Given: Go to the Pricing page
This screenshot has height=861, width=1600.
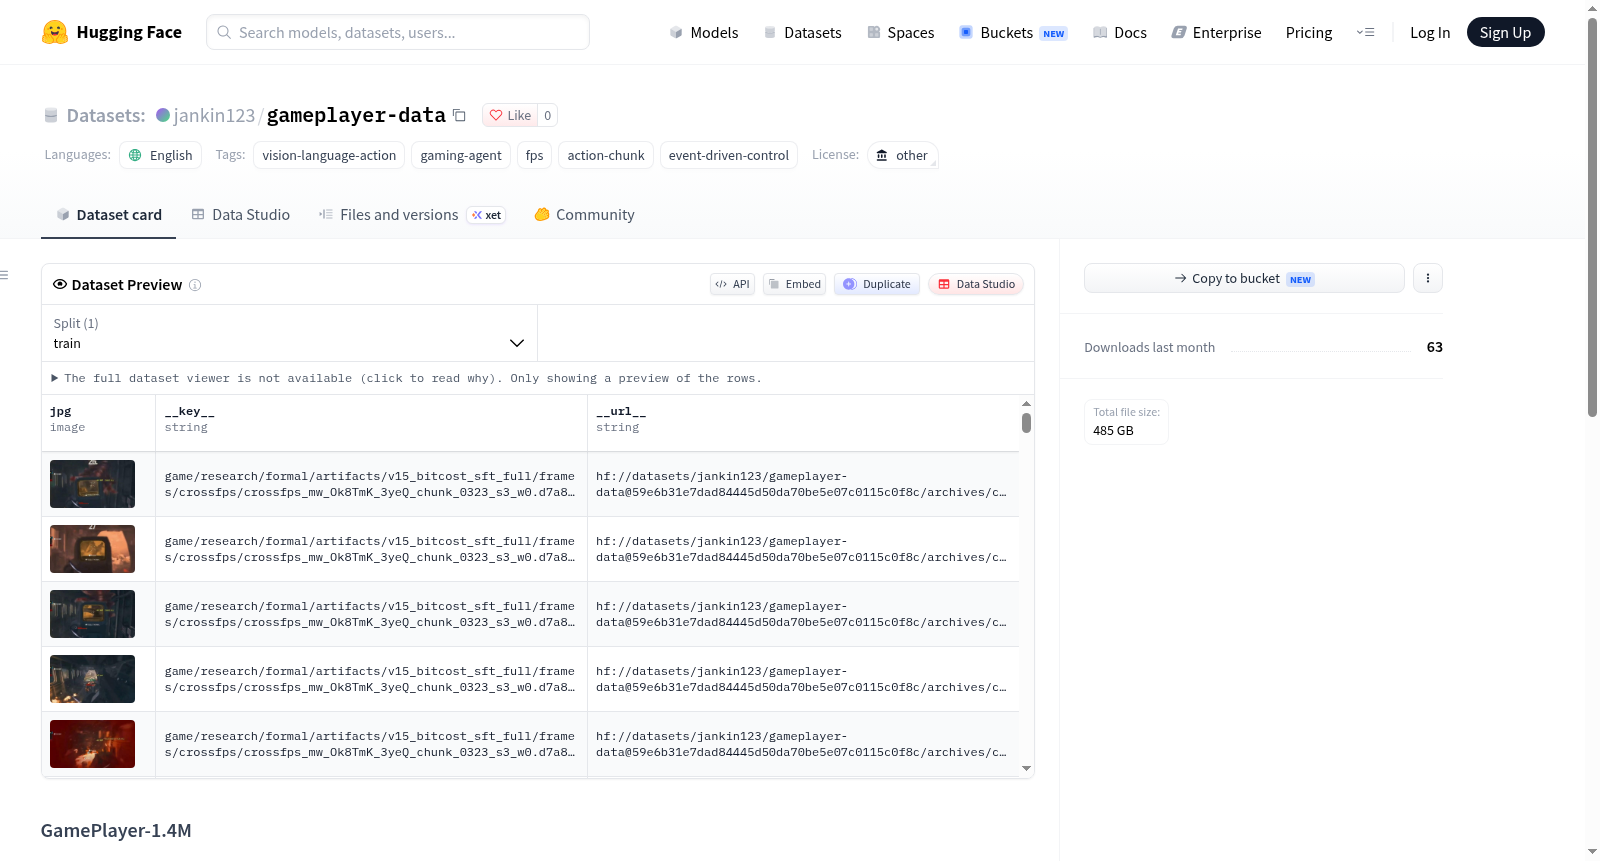Looking at the screenshot, I should coord(1309,33).
